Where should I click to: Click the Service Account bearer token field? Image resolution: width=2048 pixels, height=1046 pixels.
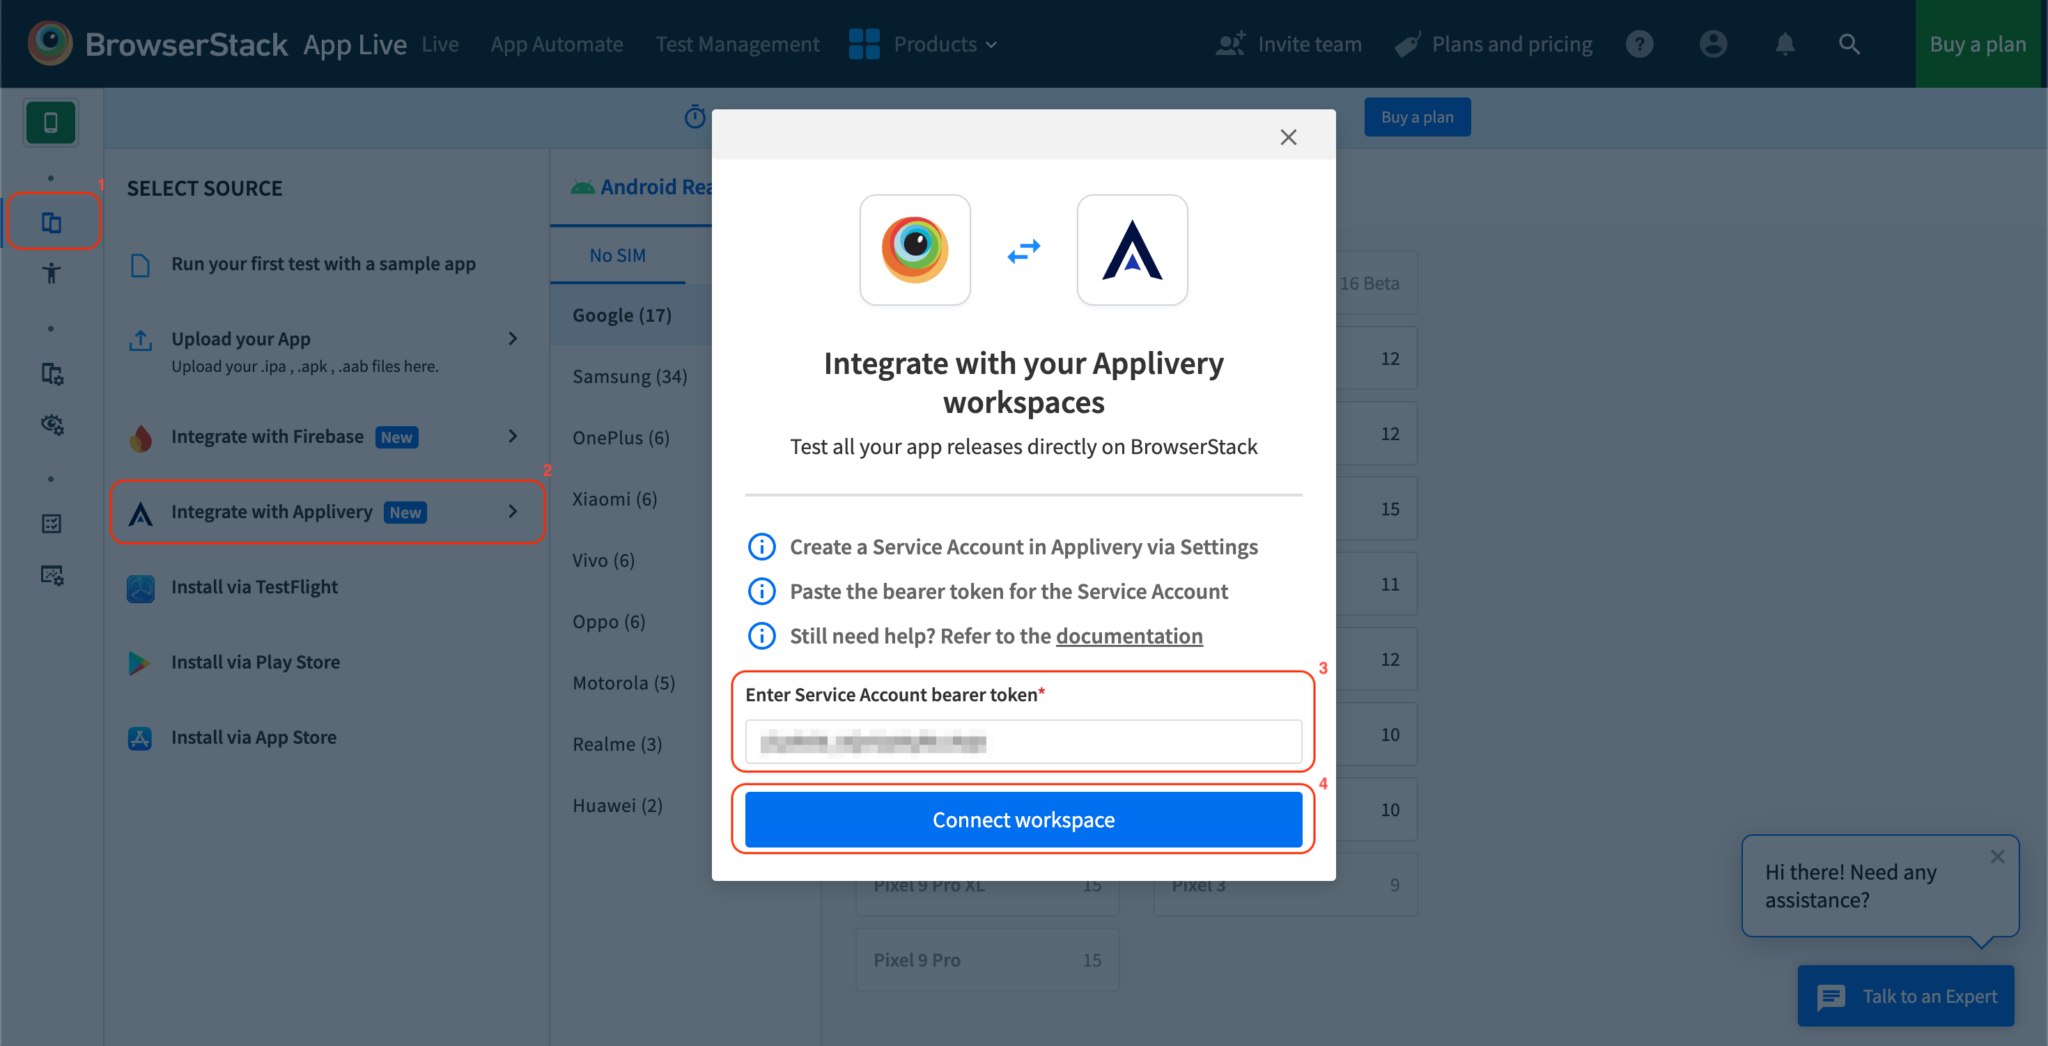pyautogui.click(x=1022, y=742)
